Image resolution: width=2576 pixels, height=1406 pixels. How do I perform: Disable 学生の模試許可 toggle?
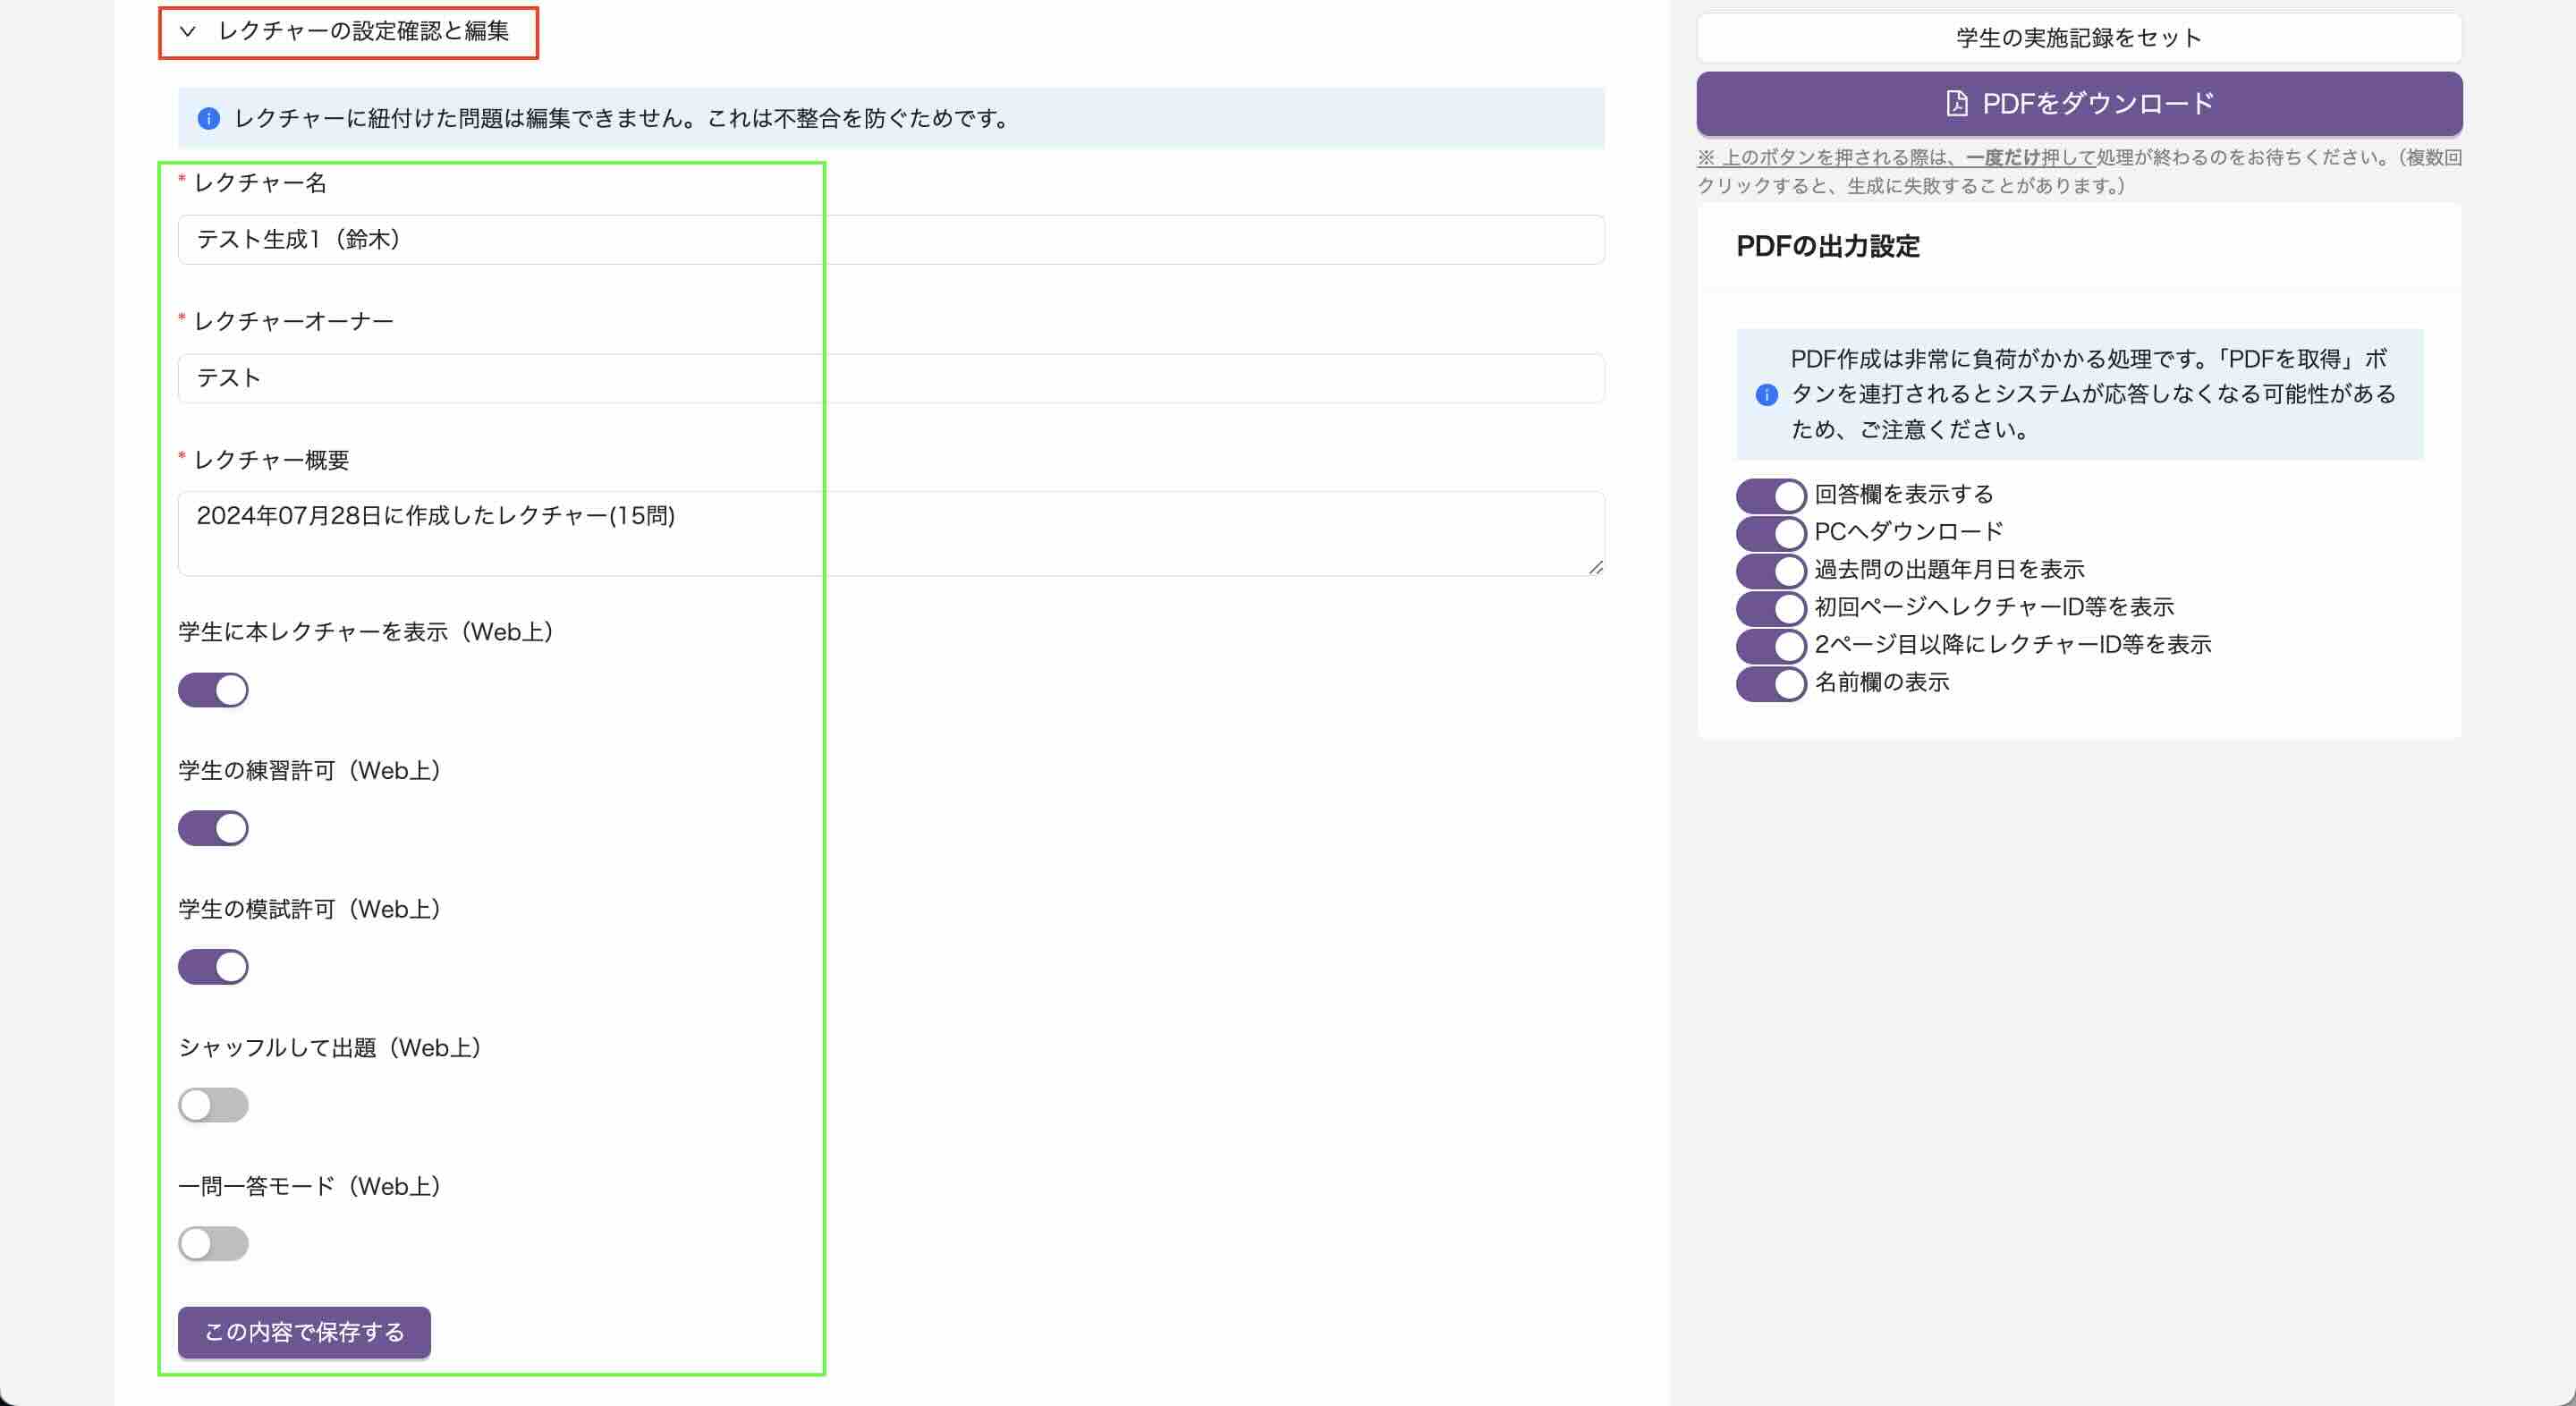coord(213,966)
